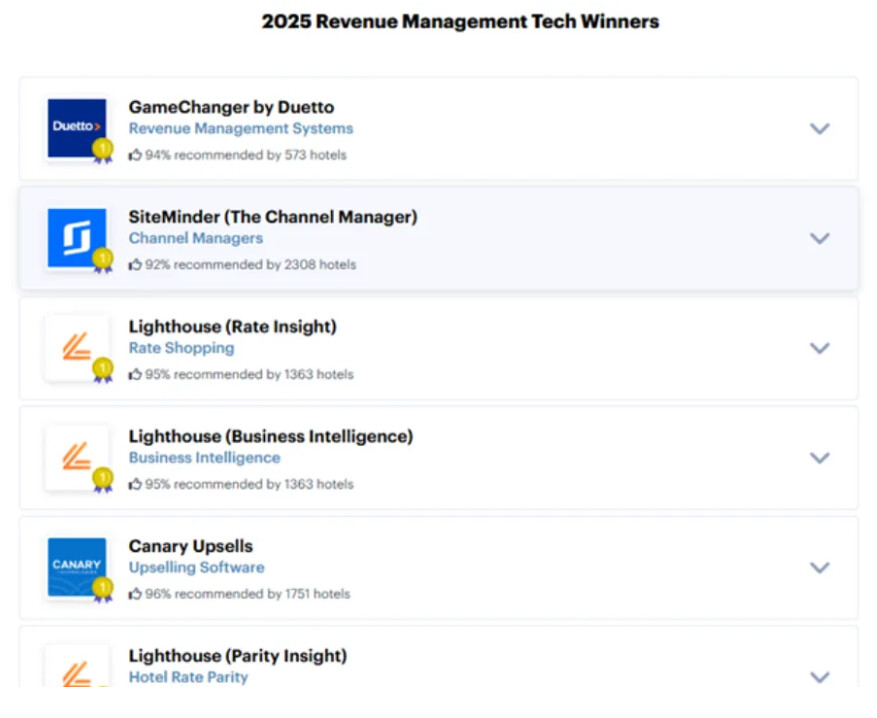Expand the GameChanger by Duetto card

tap(819, 129)
